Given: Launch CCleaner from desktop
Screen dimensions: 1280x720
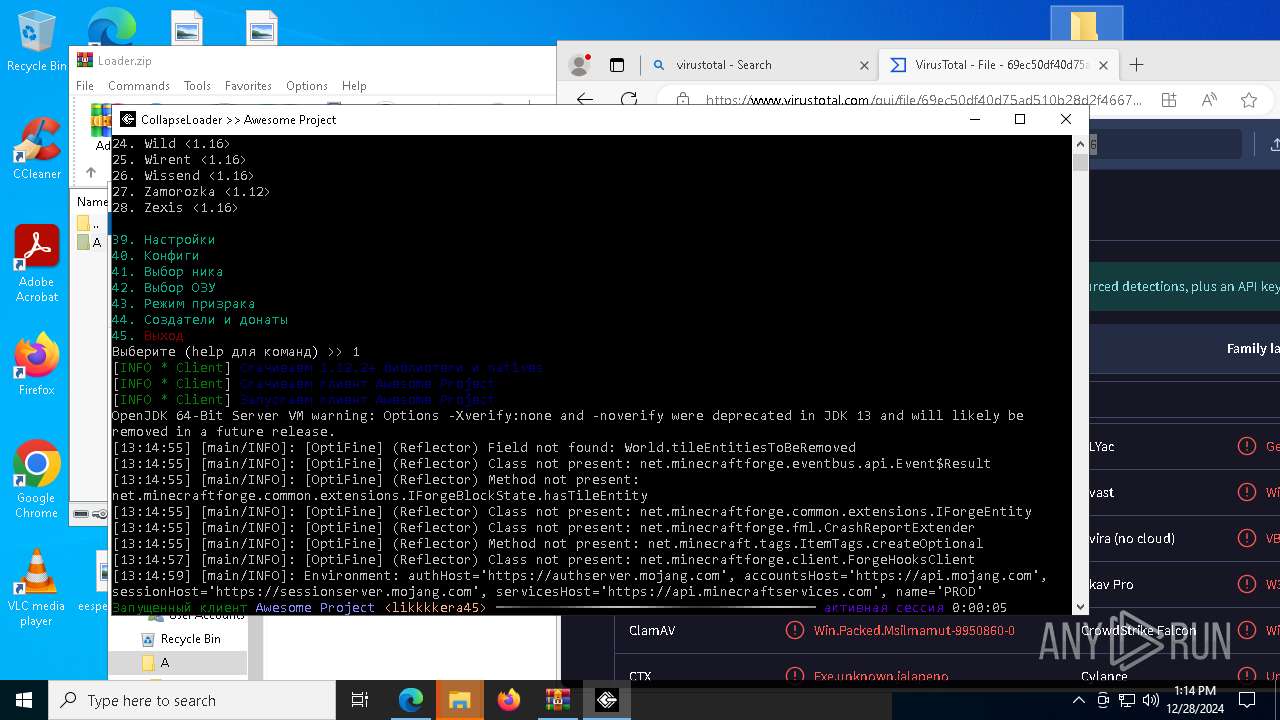Looking at the screenshot, I should click(x=36, y=148).
